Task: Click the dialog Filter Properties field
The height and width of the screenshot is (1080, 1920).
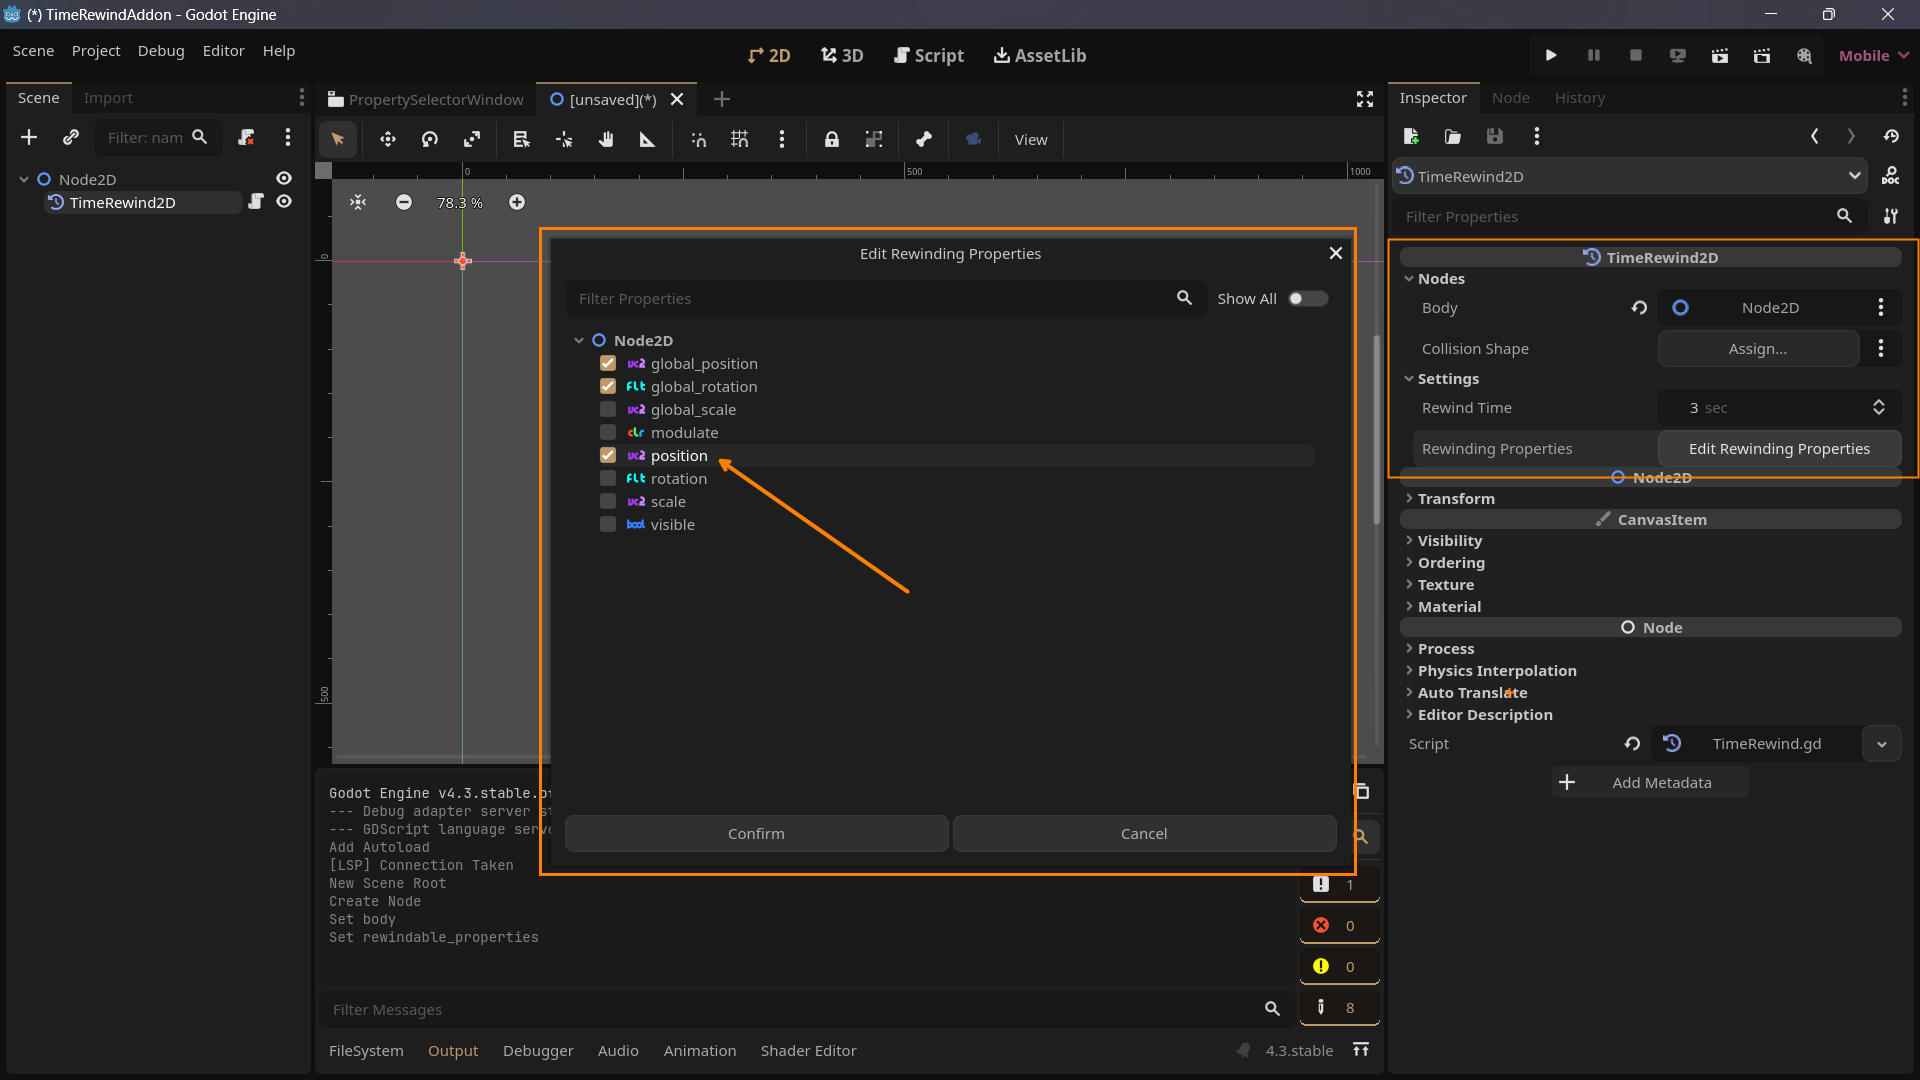Action: (x=870, y=299)
